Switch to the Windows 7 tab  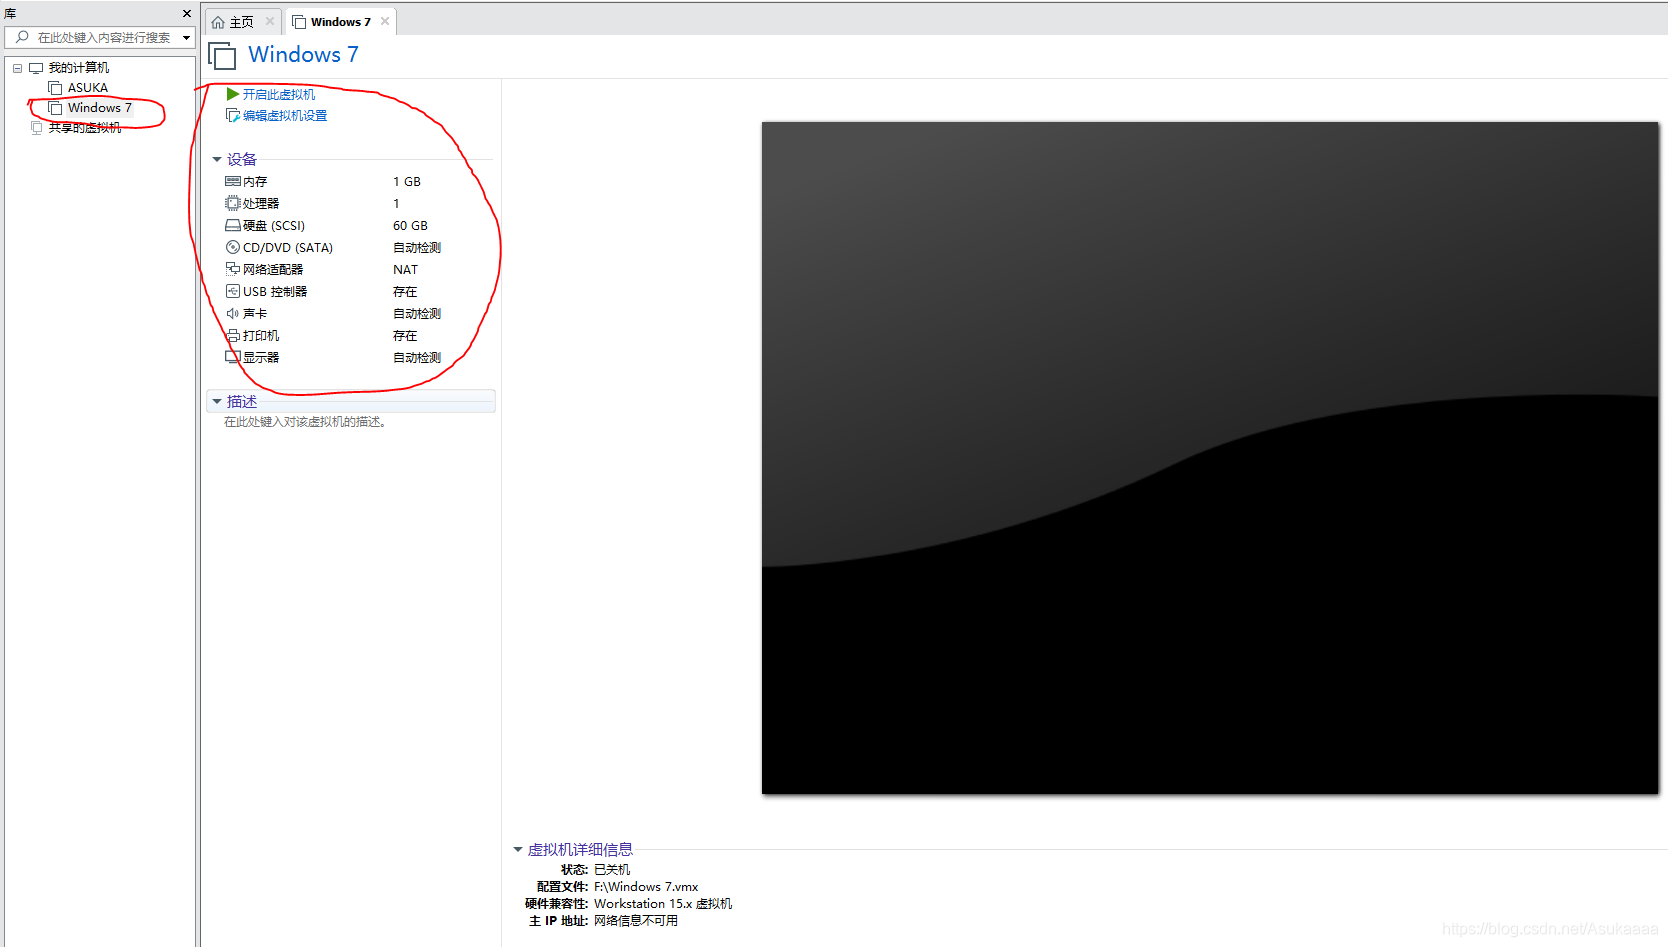341,22
